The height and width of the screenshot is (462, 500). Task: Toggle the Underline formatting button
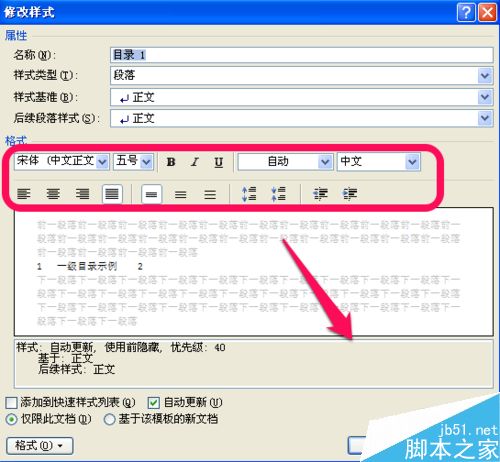click(x=219, y=162)
